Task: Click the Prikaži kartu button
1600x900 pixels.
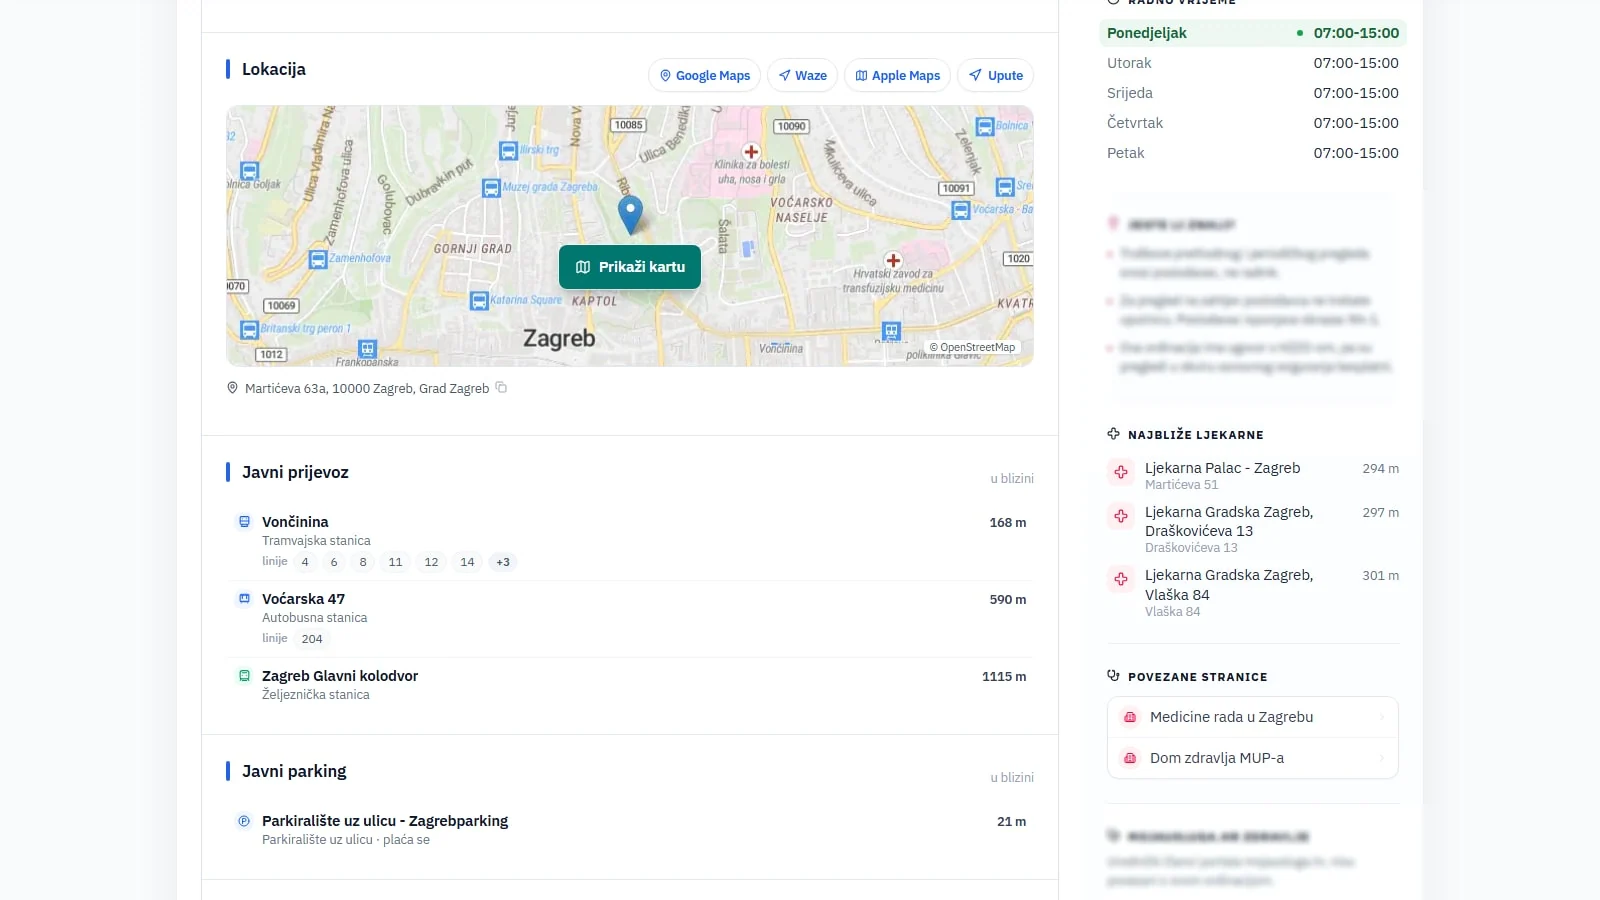Action: (x=630, y=267)
